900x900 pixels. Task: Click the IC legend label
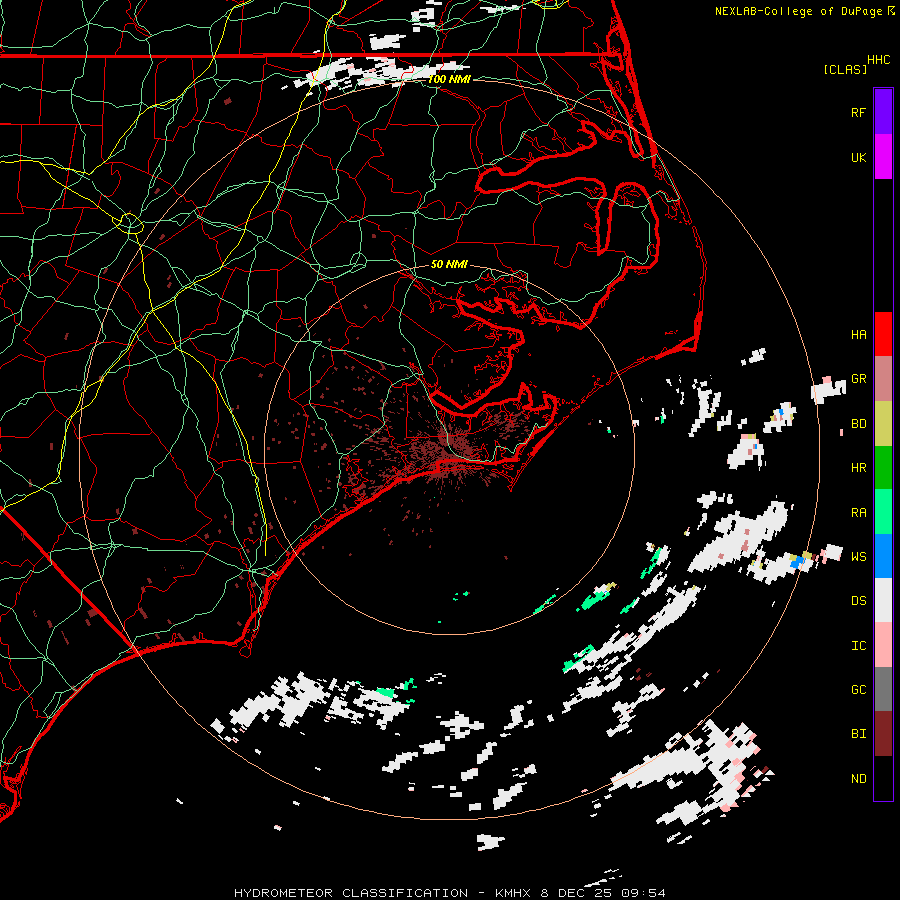[858, 645]
